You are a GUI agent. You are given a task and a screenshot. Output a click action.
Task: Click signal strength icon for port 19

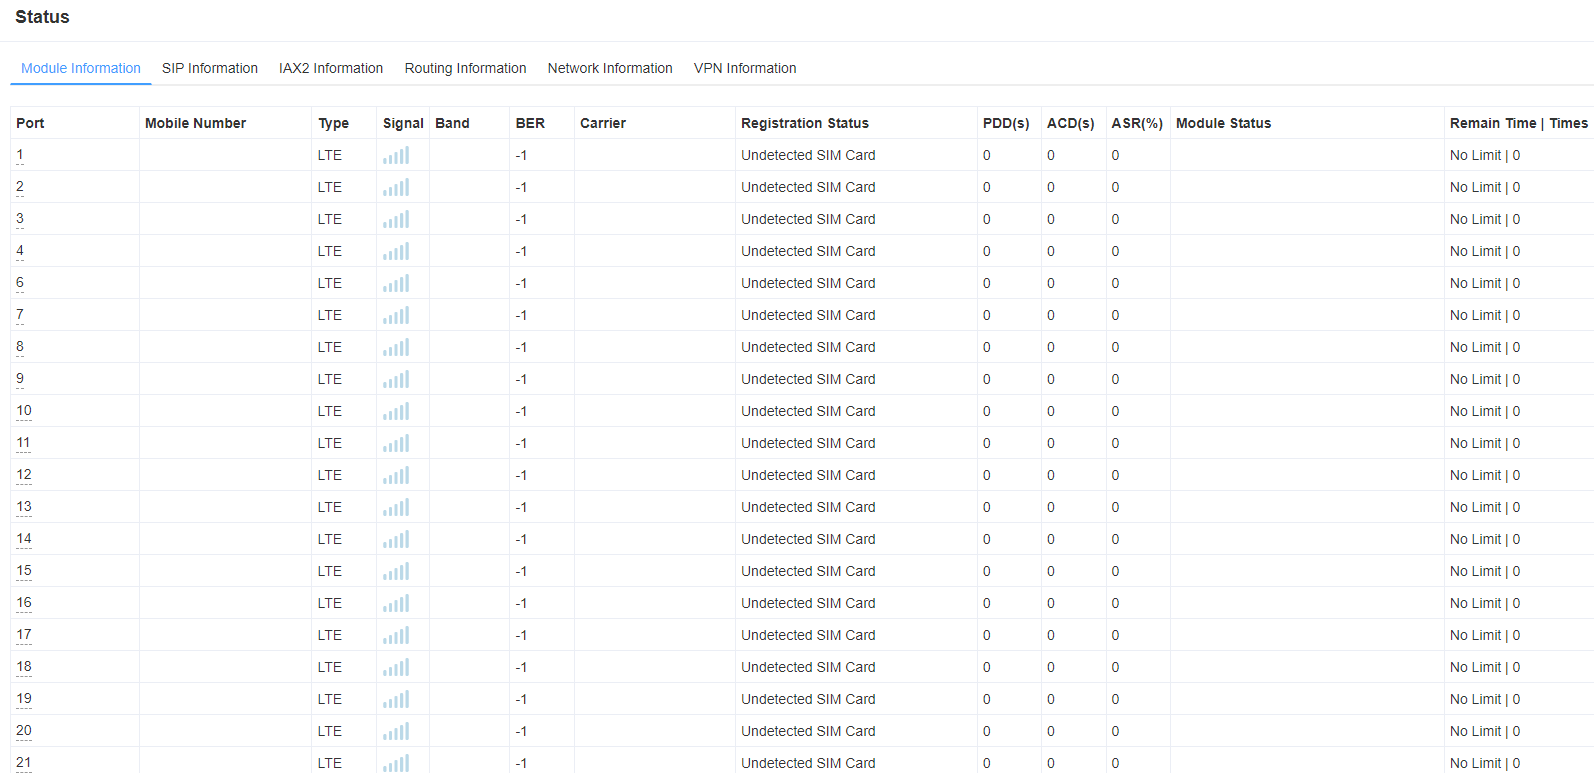click(x=396, y=699)
